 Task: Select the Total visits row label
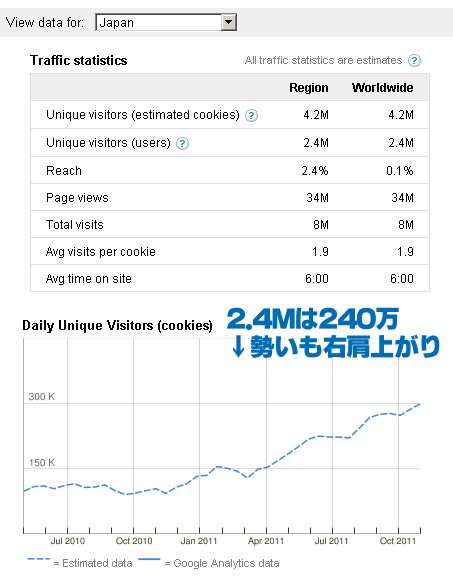75,225
